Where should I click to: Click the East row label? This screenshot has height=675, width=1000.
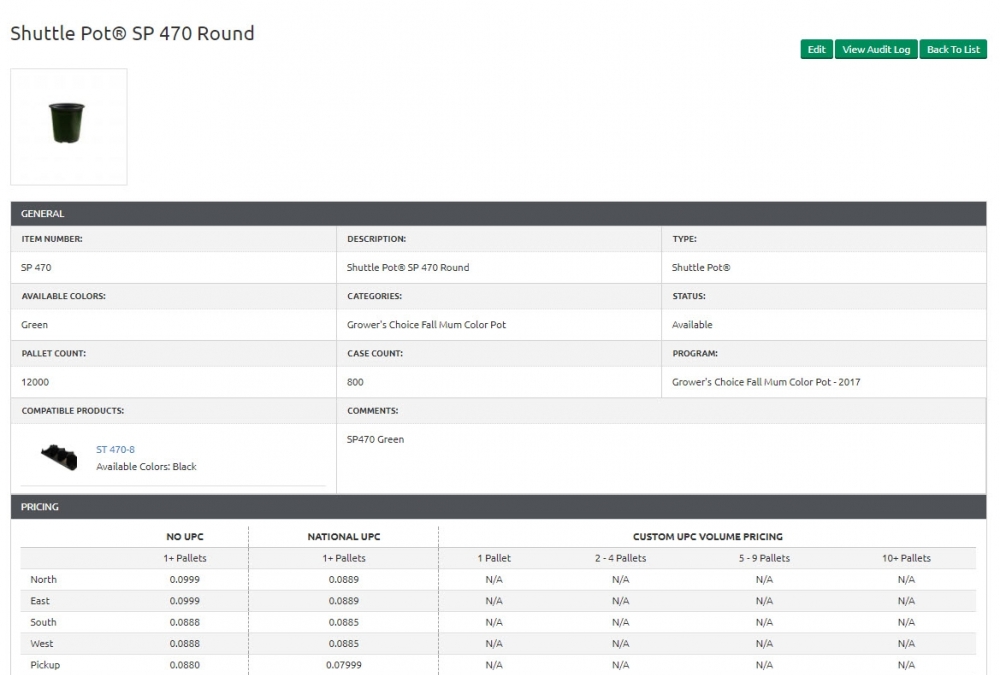[x=40, y=601]
